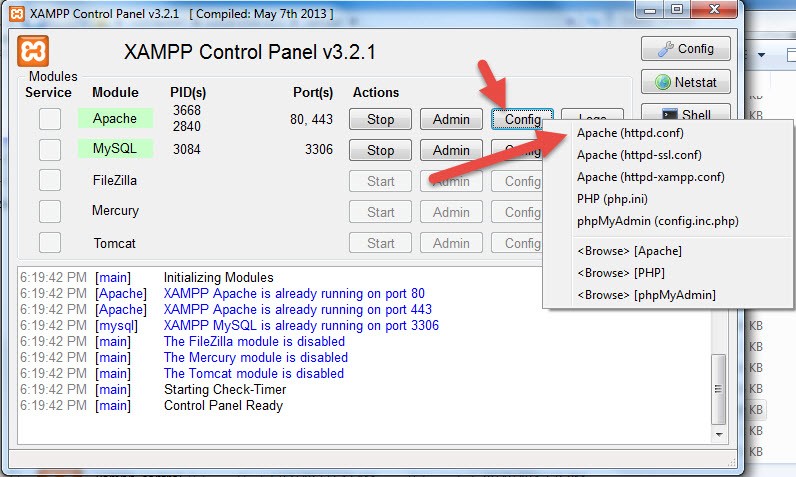796x477 pixels.
Task: Choose <Browse> [PHP] in the menu
Action: (x=621, y=273)
